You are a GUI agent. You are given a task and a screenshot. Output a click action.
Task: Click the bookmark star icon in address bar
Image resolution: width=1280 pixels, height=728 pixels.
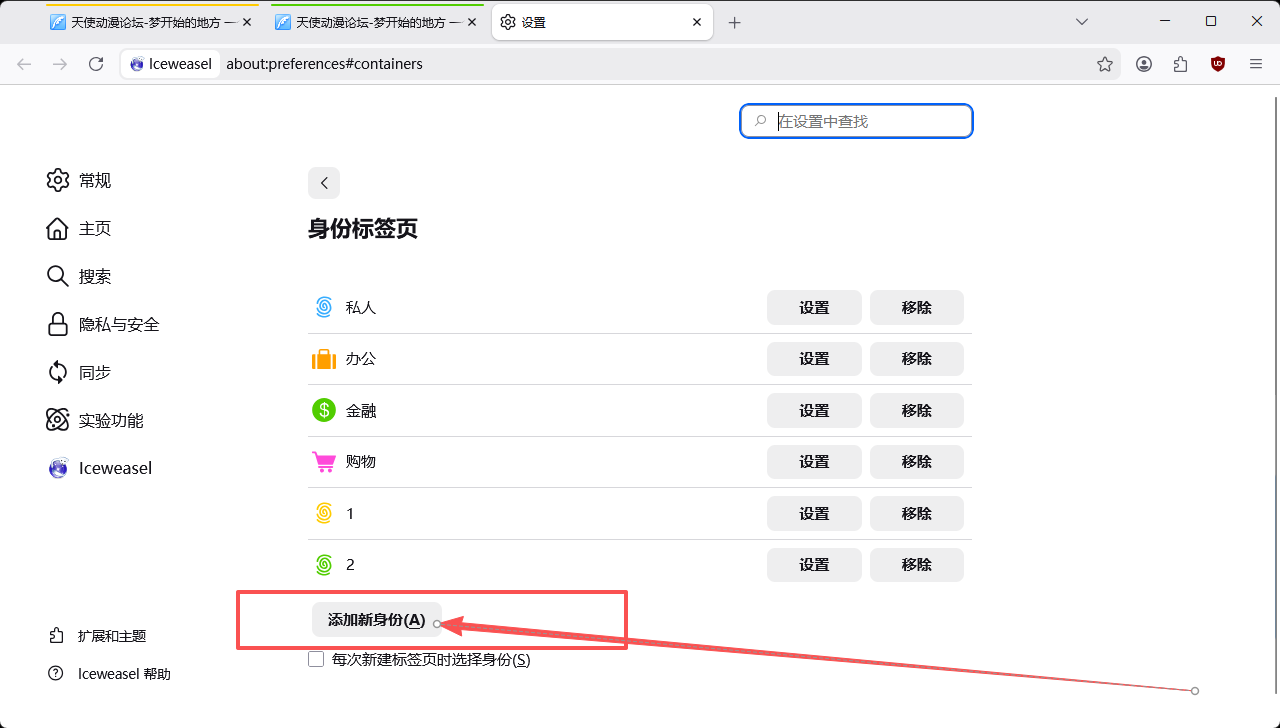tap(1104, 64)
